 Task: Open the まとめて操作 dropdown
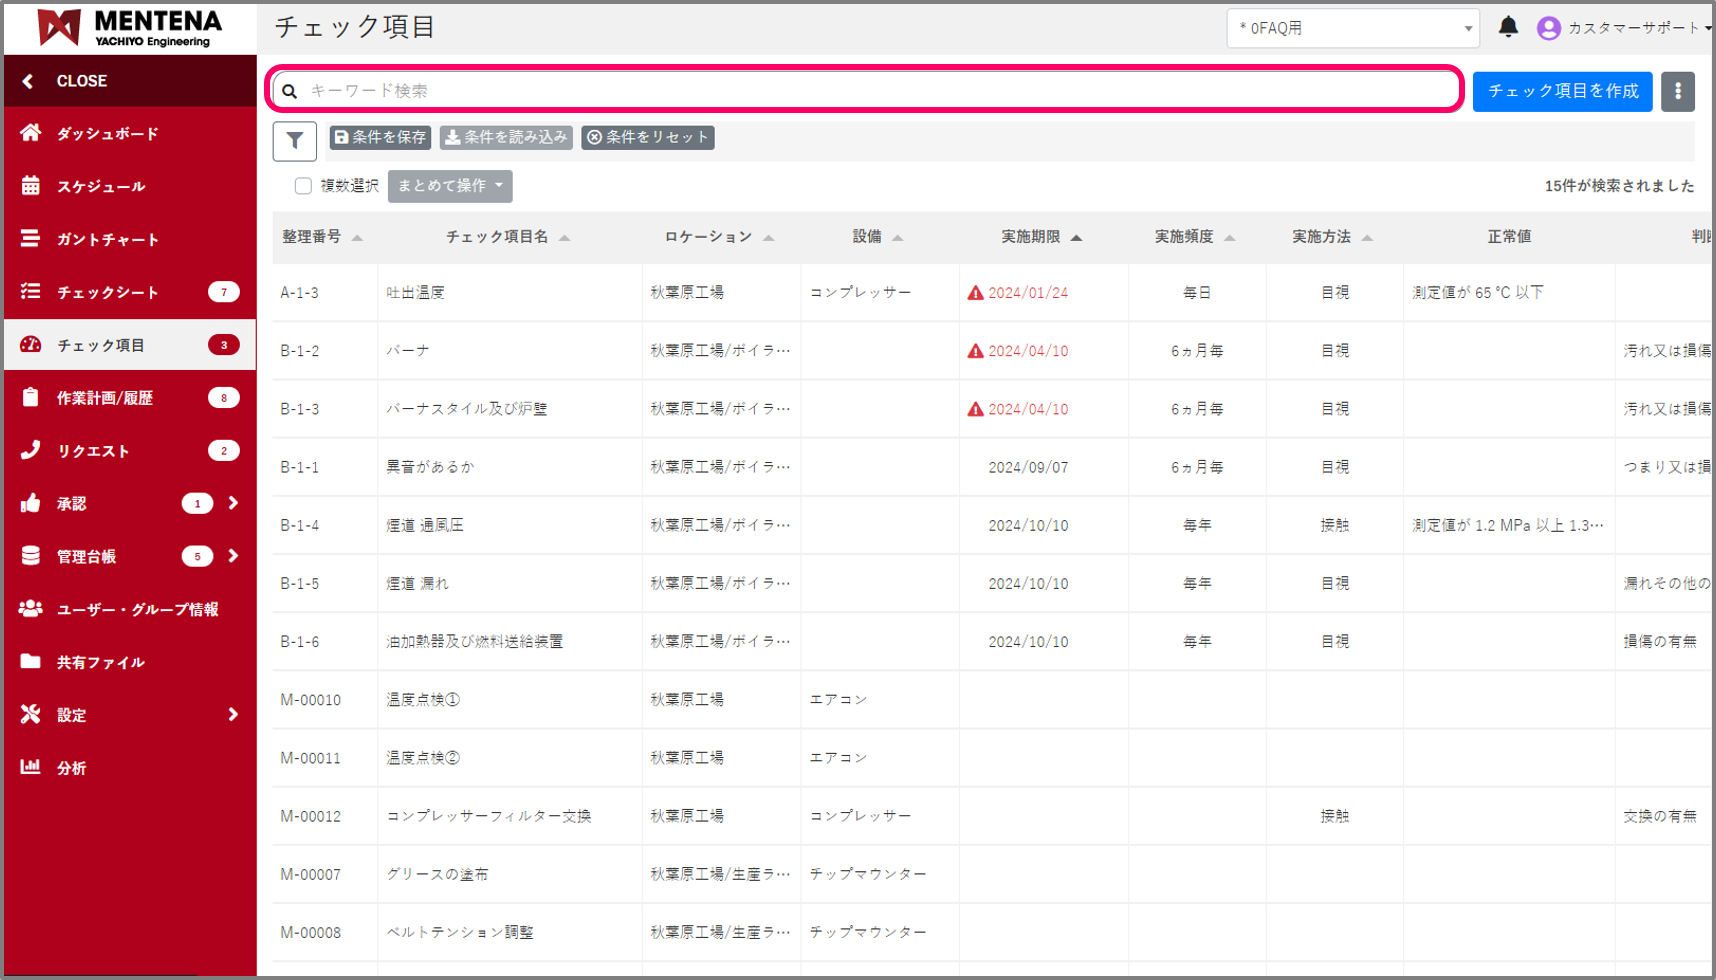coord(450,186)
